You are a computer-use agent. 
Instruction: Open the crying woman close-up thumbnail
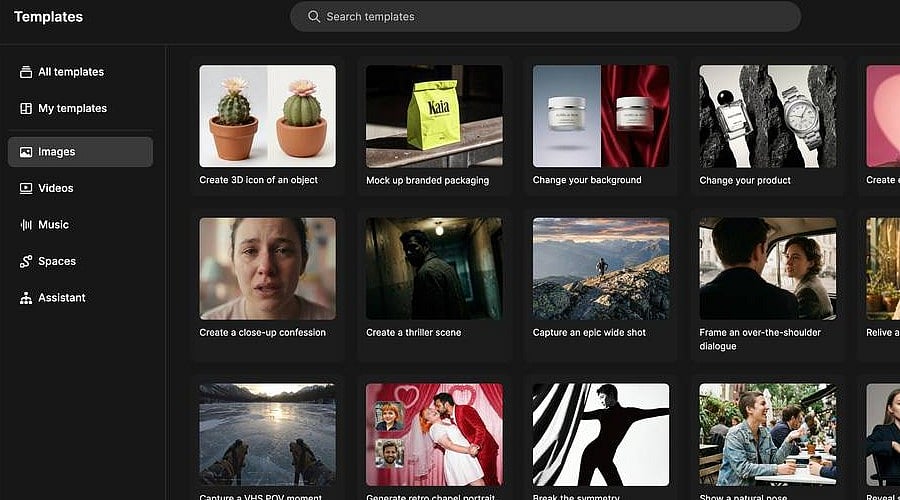point(267,268)
